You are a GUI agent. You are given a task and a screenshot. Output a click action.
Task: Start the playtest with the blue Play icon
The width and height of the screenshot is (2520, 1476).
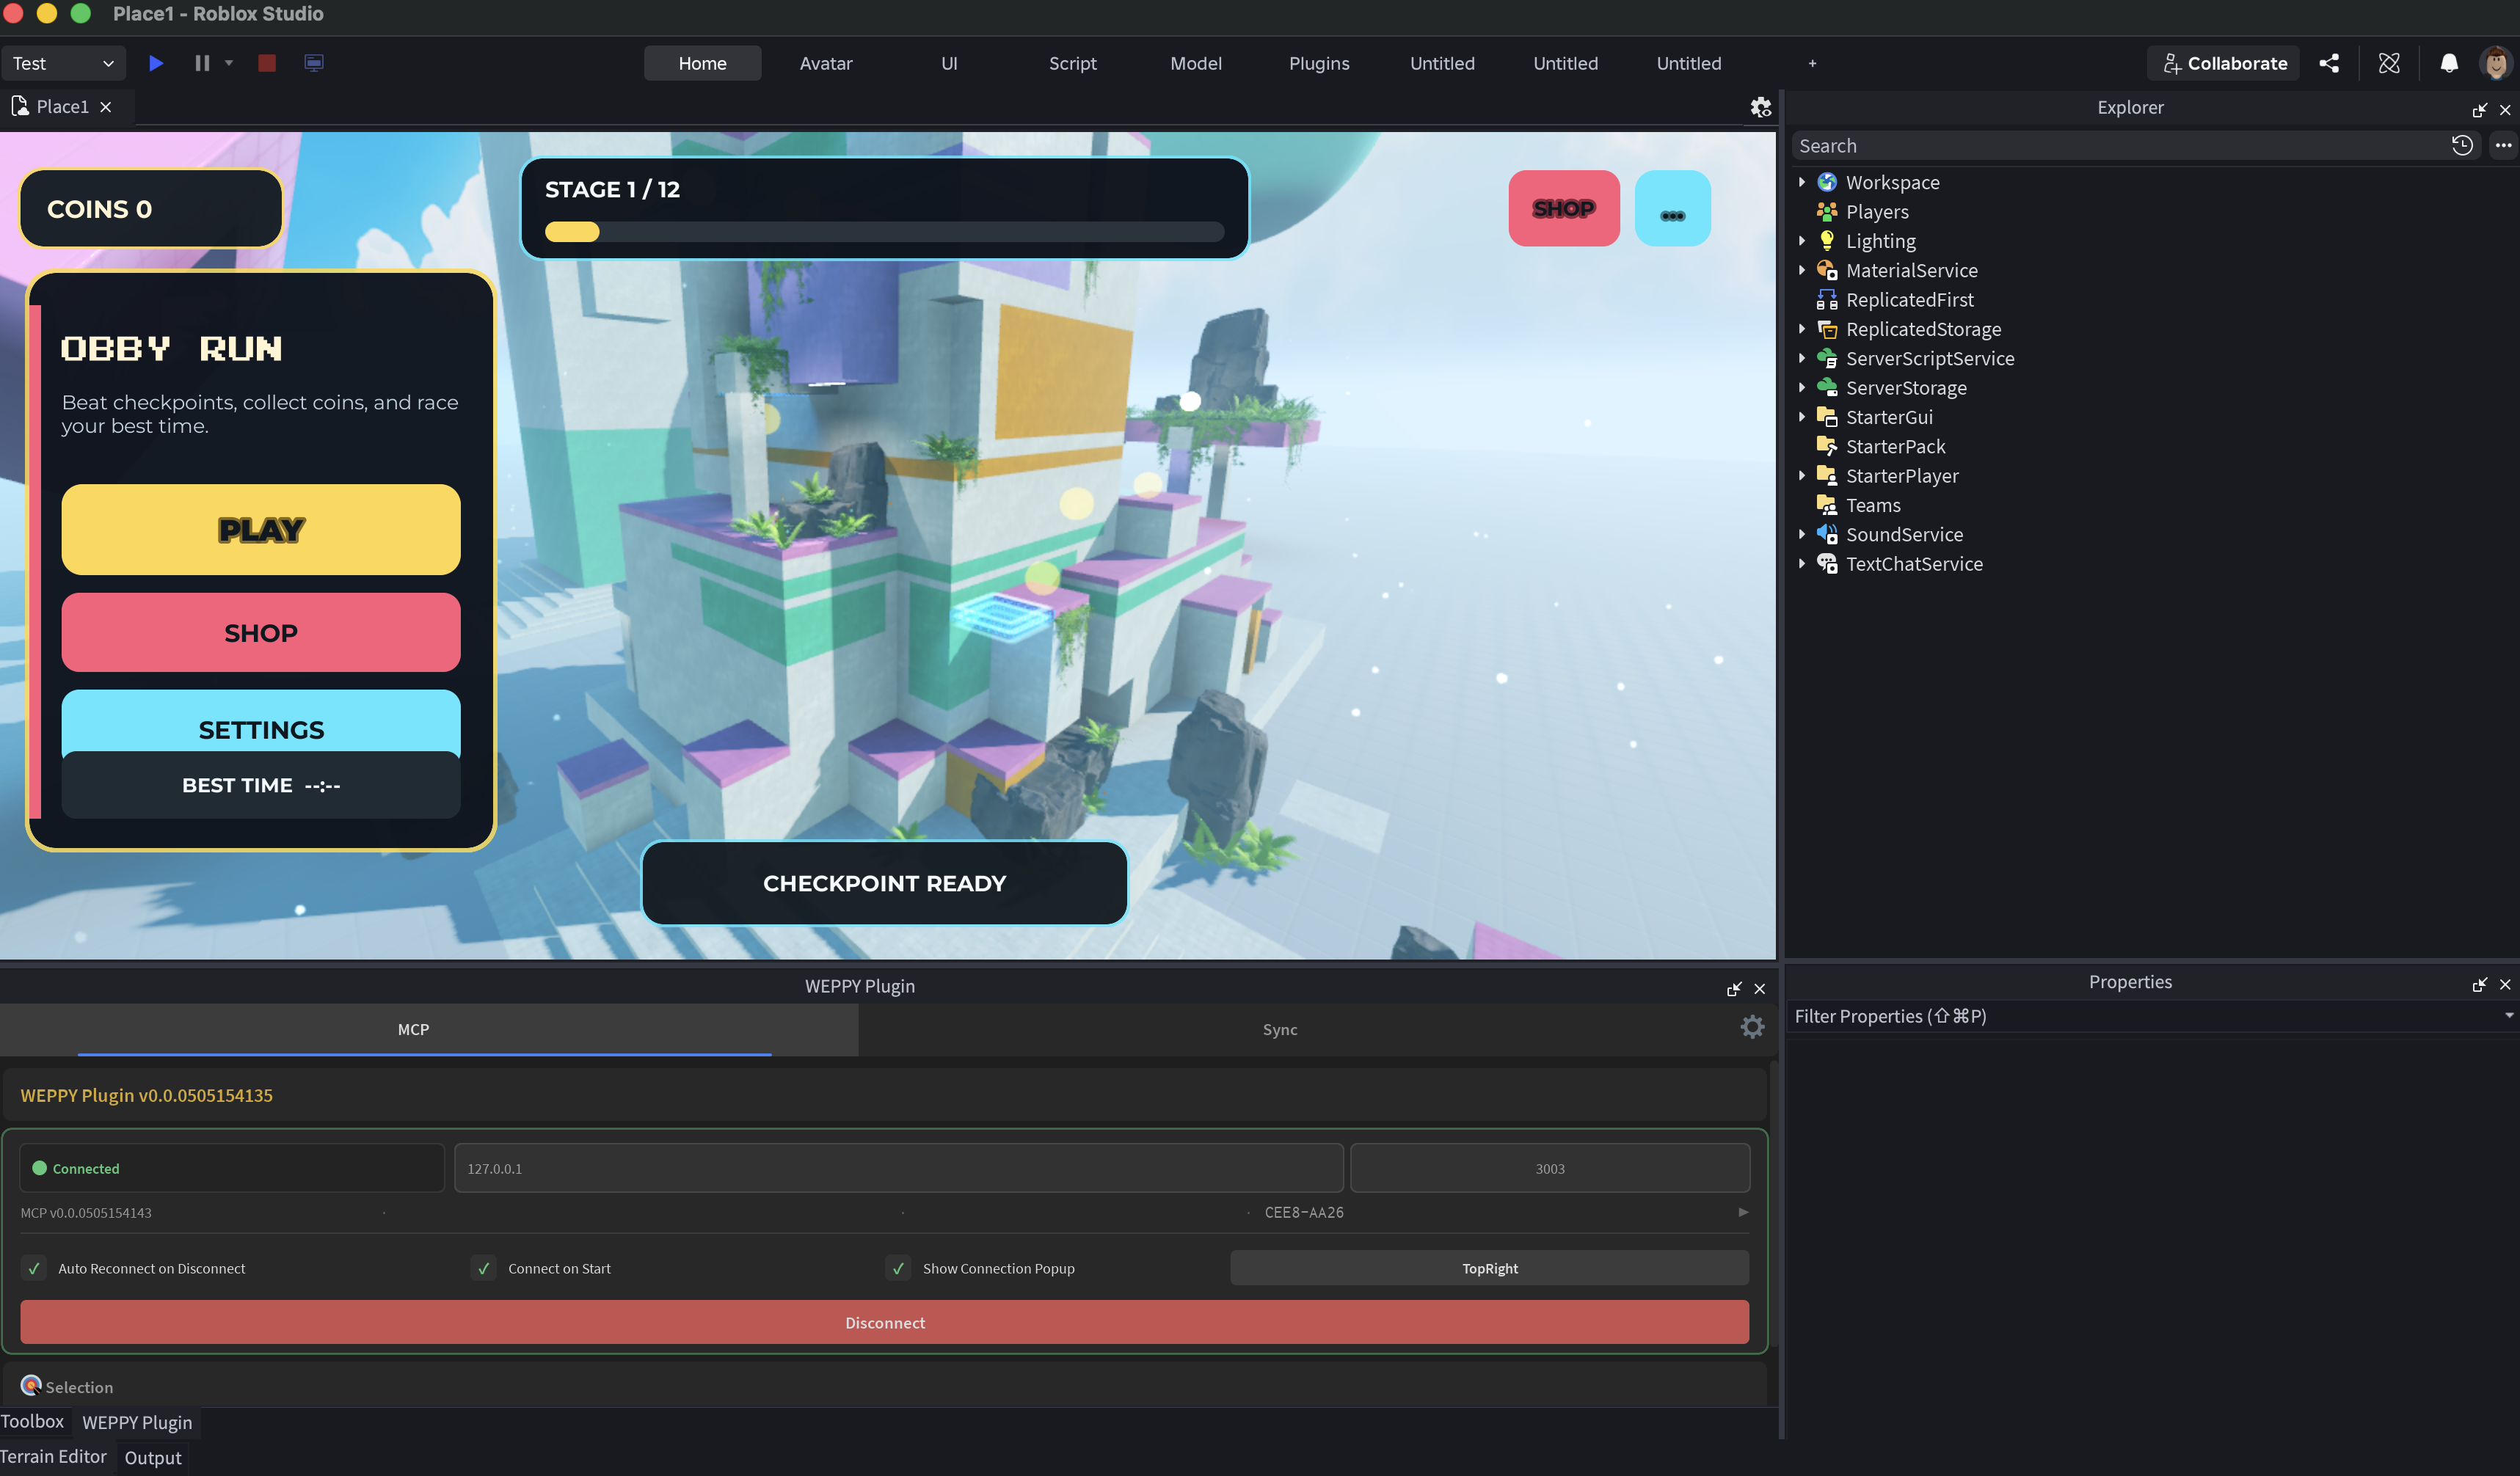coord(156,63)
